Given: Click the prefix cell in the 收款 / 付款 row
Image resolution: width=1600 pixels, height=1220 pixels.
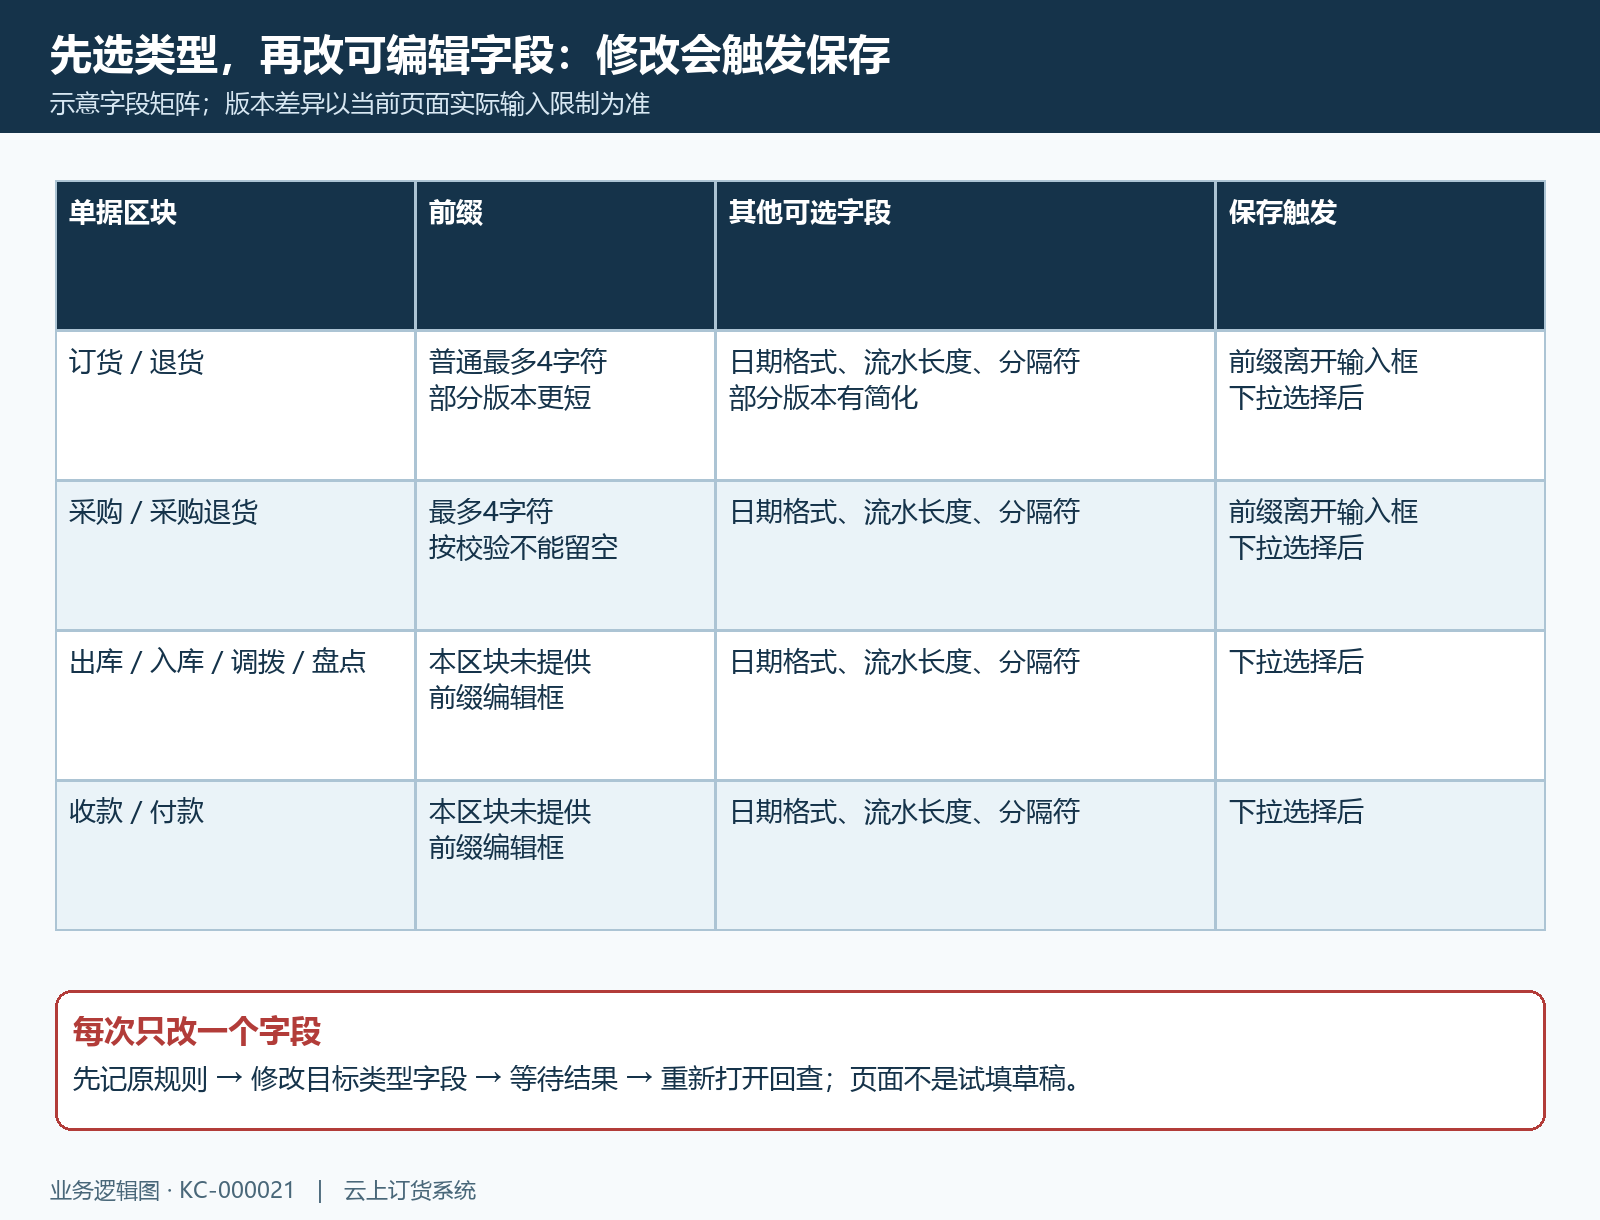Looking at the screenshot, I should (x=565, y=856).
